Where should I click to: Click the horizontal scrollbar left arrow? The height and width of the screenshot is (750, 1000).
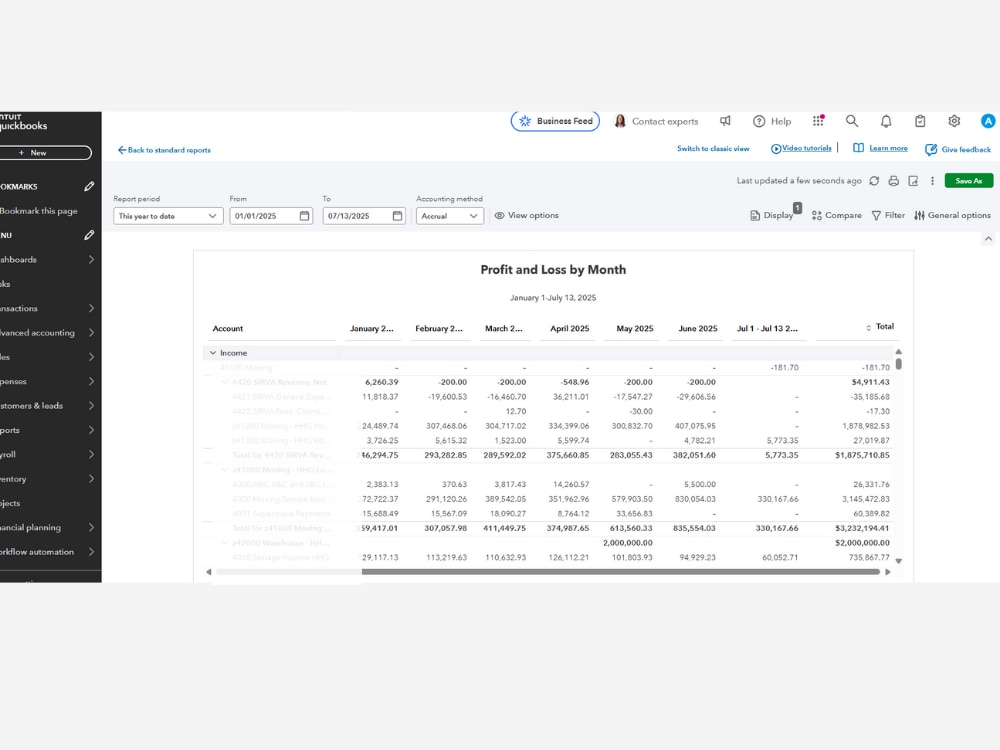(x=209, y=572)
